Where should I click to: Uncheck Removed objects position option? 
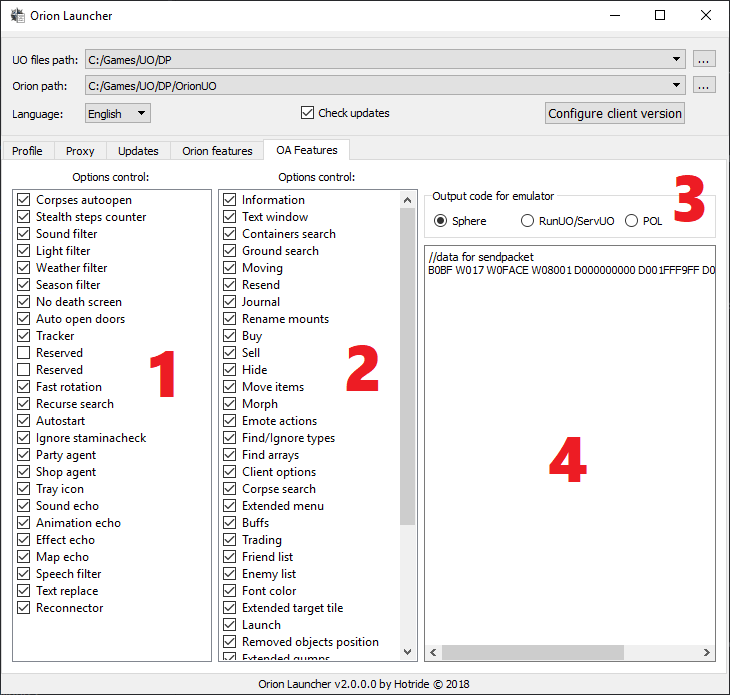click(x=230, y=641)
